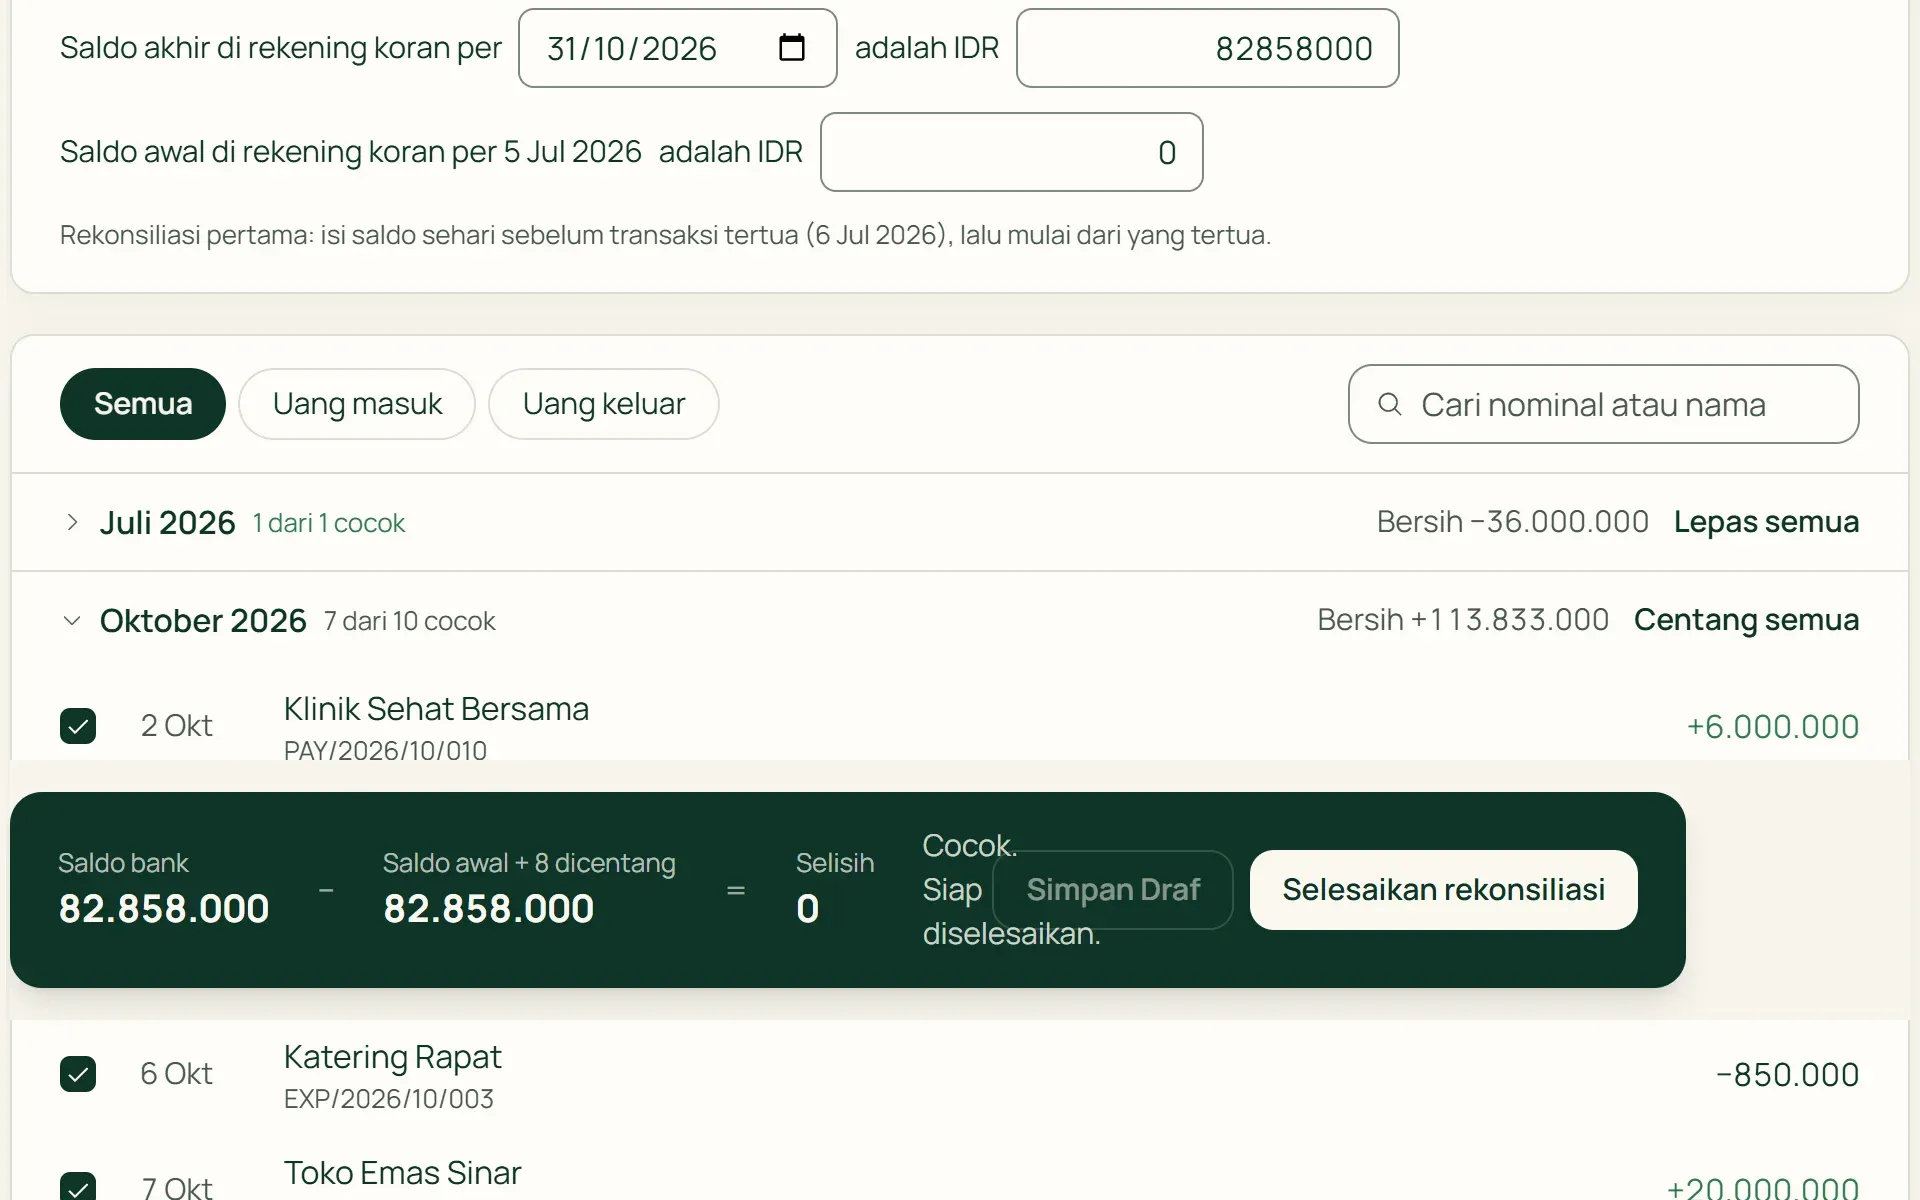Click the Selisih 0 value
1920x1200 pixels.
click(x=807, y=909)
